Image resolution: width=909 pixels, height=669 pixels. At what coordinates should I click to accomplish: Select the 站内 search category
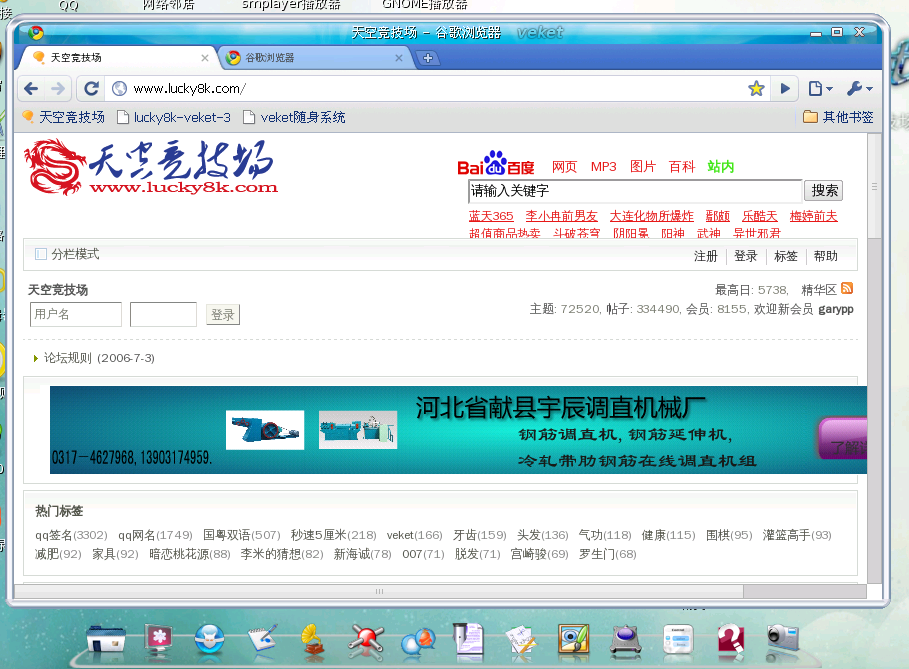tap(721, 167)
